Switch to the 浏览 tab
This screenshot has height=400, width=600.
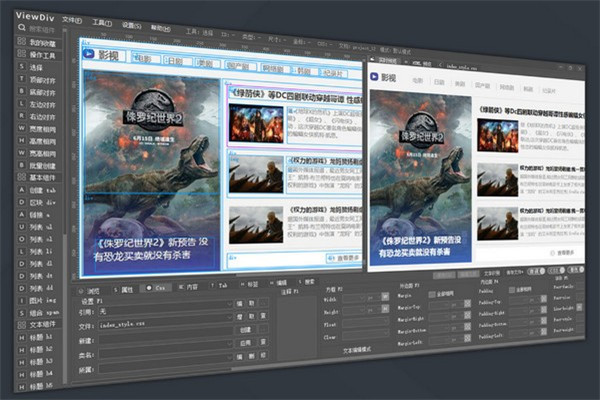click(90, 291)
